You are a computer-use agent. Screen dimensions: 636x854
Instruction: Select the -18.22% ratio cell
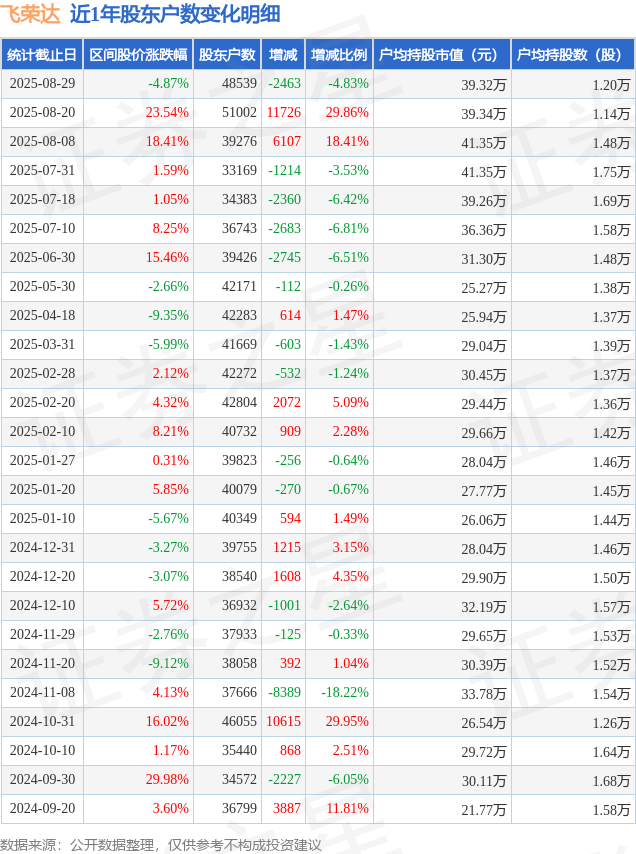(345, 692)
